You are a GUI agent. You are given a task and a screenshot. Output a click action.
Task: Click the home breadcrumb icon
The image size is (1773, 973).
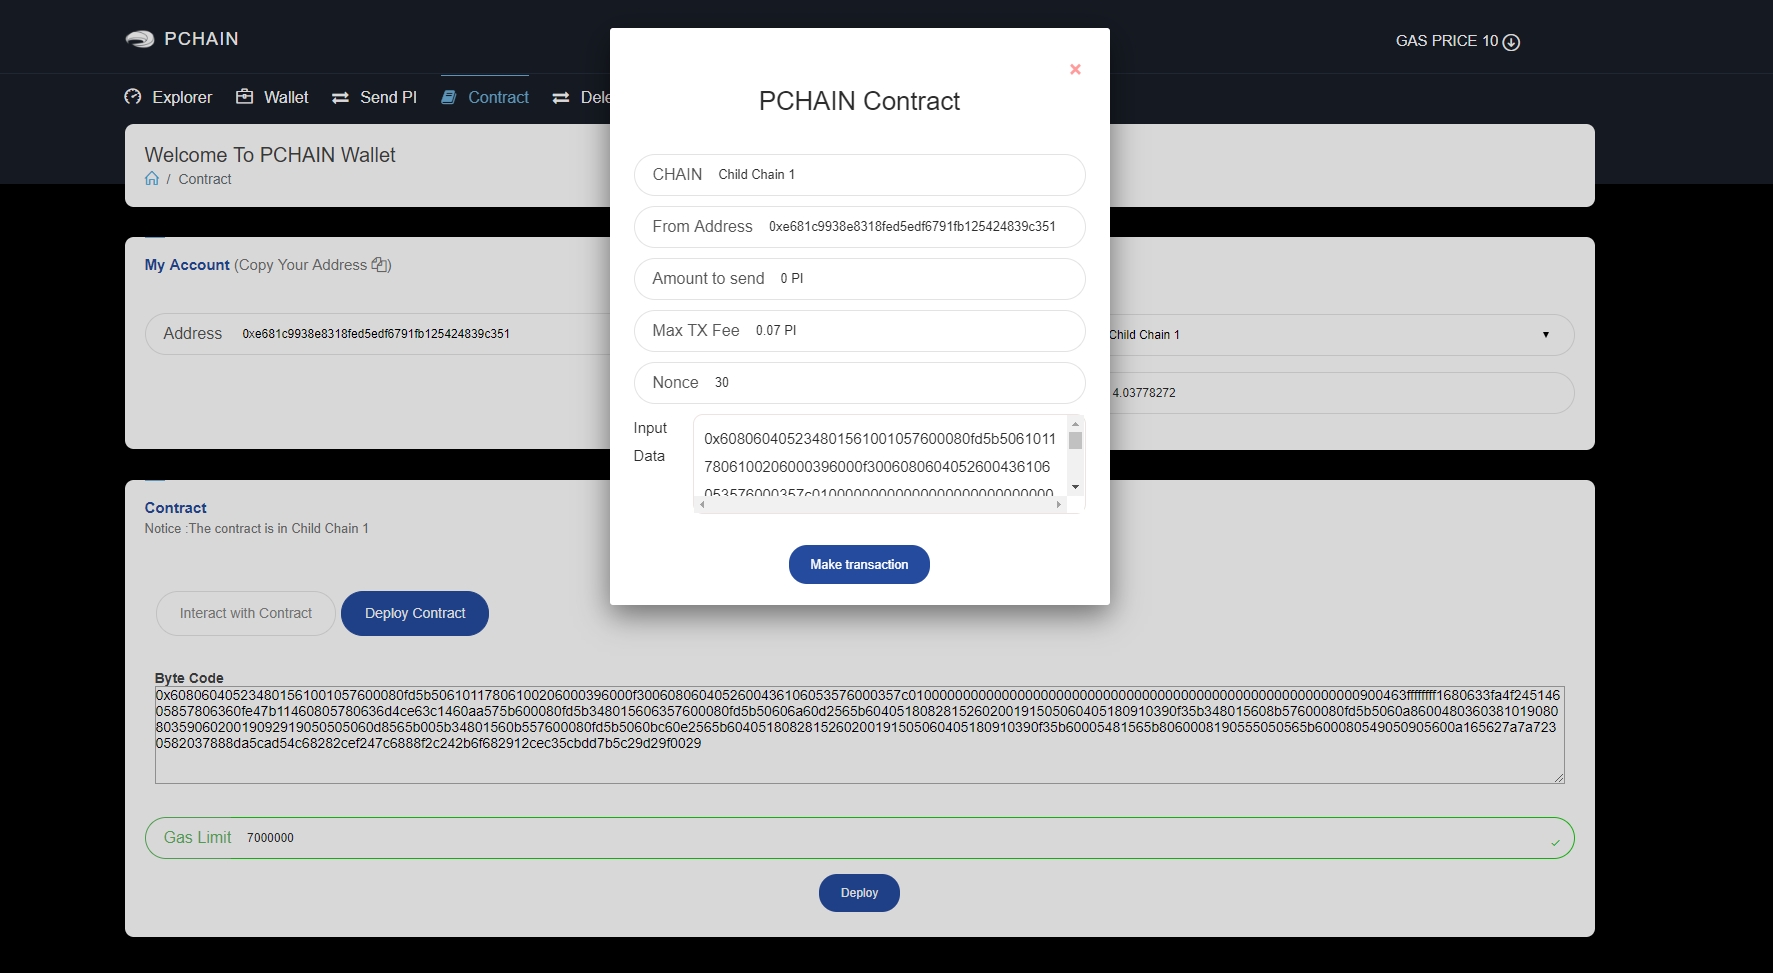tap(152, 179)
